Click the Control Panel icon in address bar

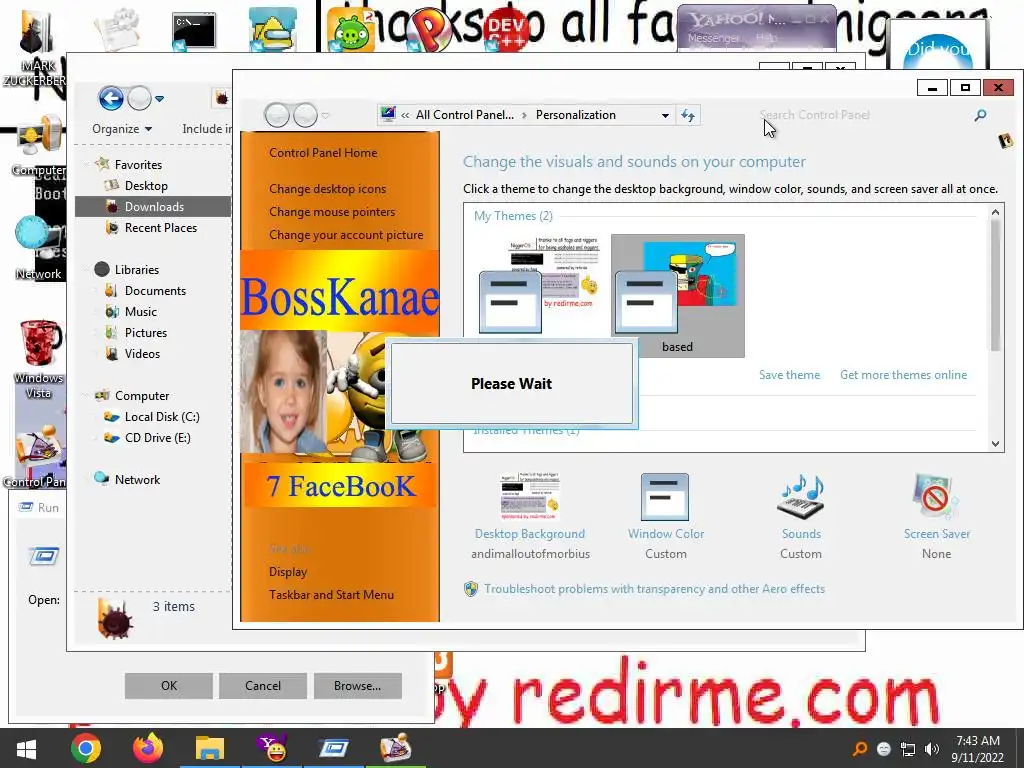coord(388,115)
